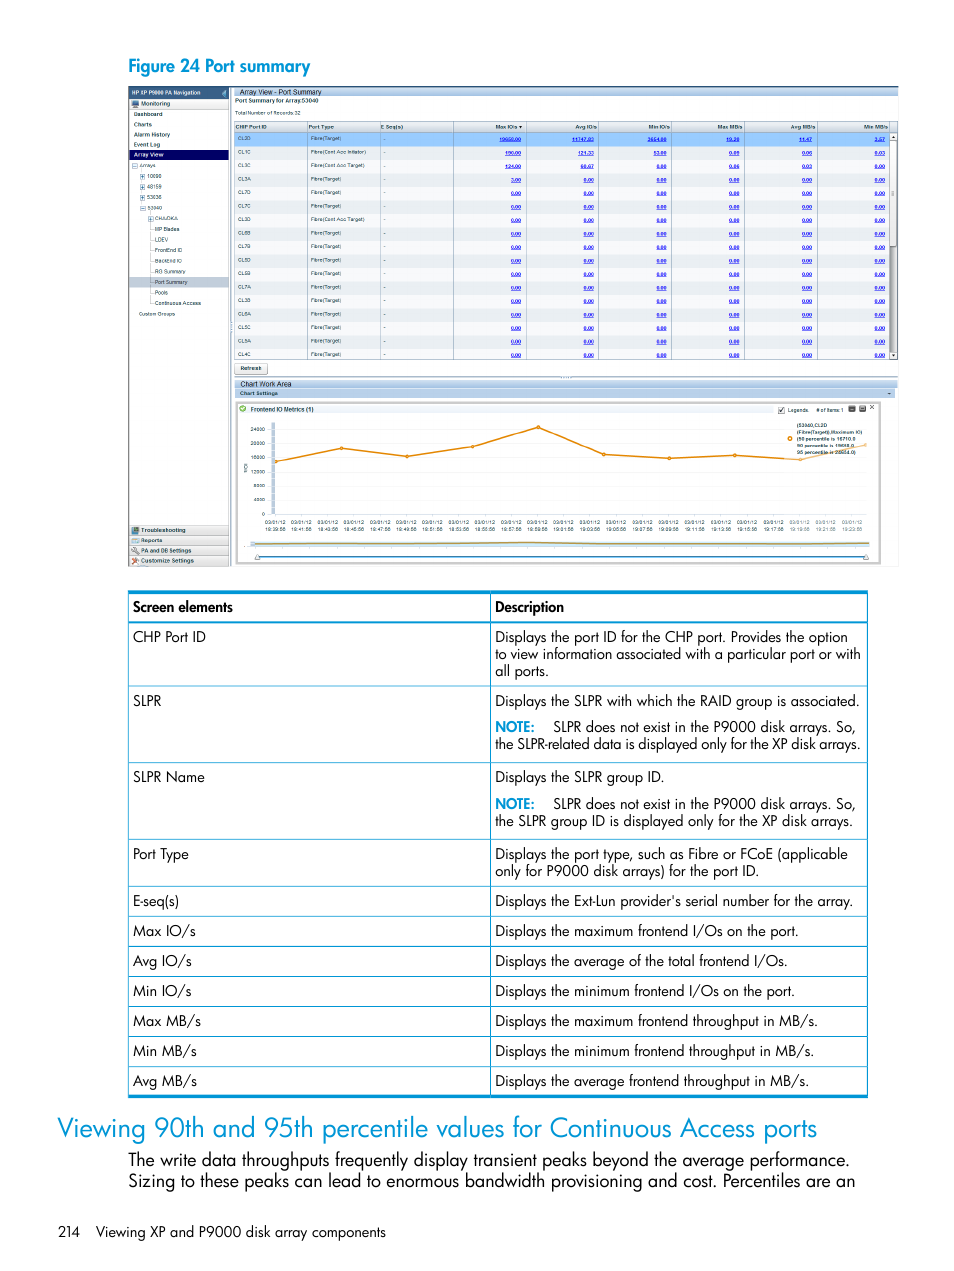Click port table scrollbar down arrow

(893, 355)
